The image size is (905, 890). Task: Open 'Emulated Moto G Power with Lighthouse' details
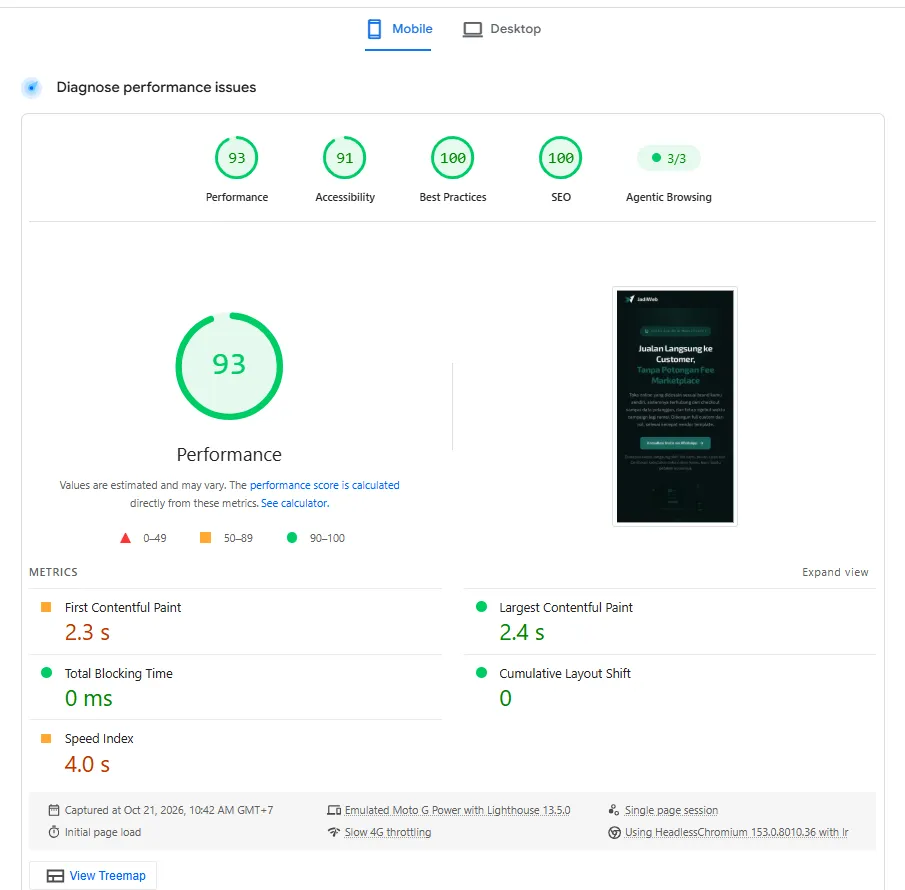tap(457, 810)
